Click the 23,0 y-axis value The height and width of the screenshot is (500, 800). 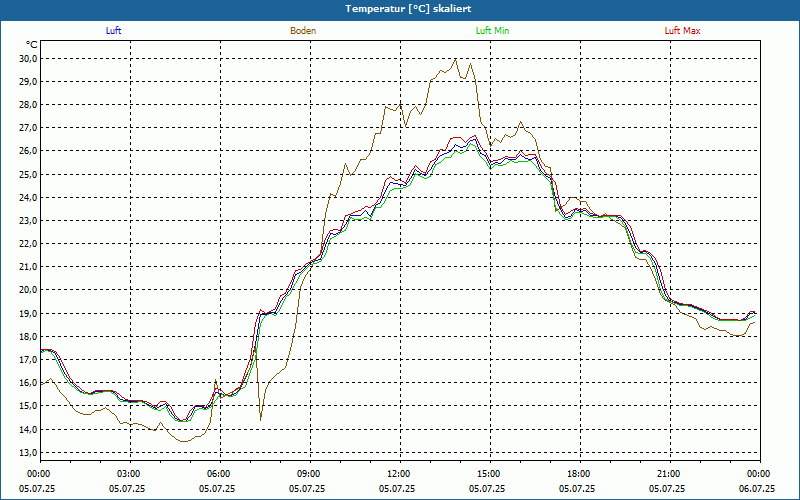28,221
